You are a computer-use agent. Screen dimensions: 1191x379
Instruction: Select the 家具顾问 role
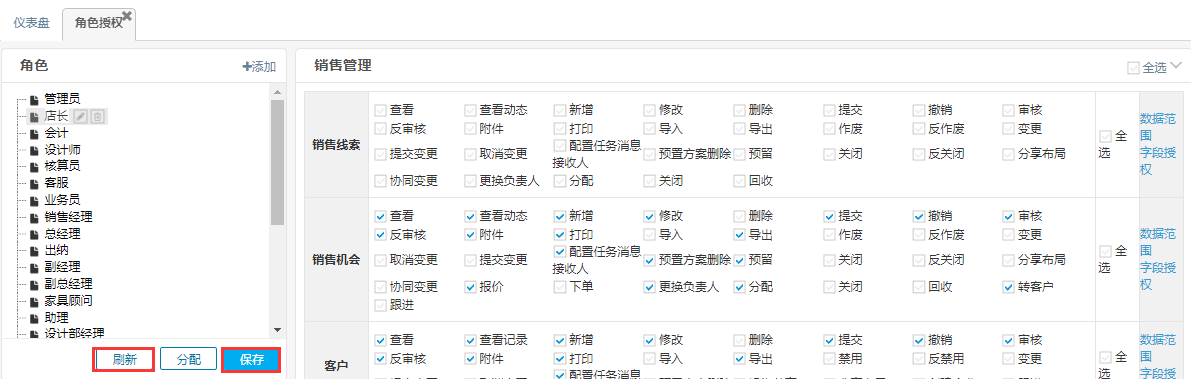(x=68, y=301)
